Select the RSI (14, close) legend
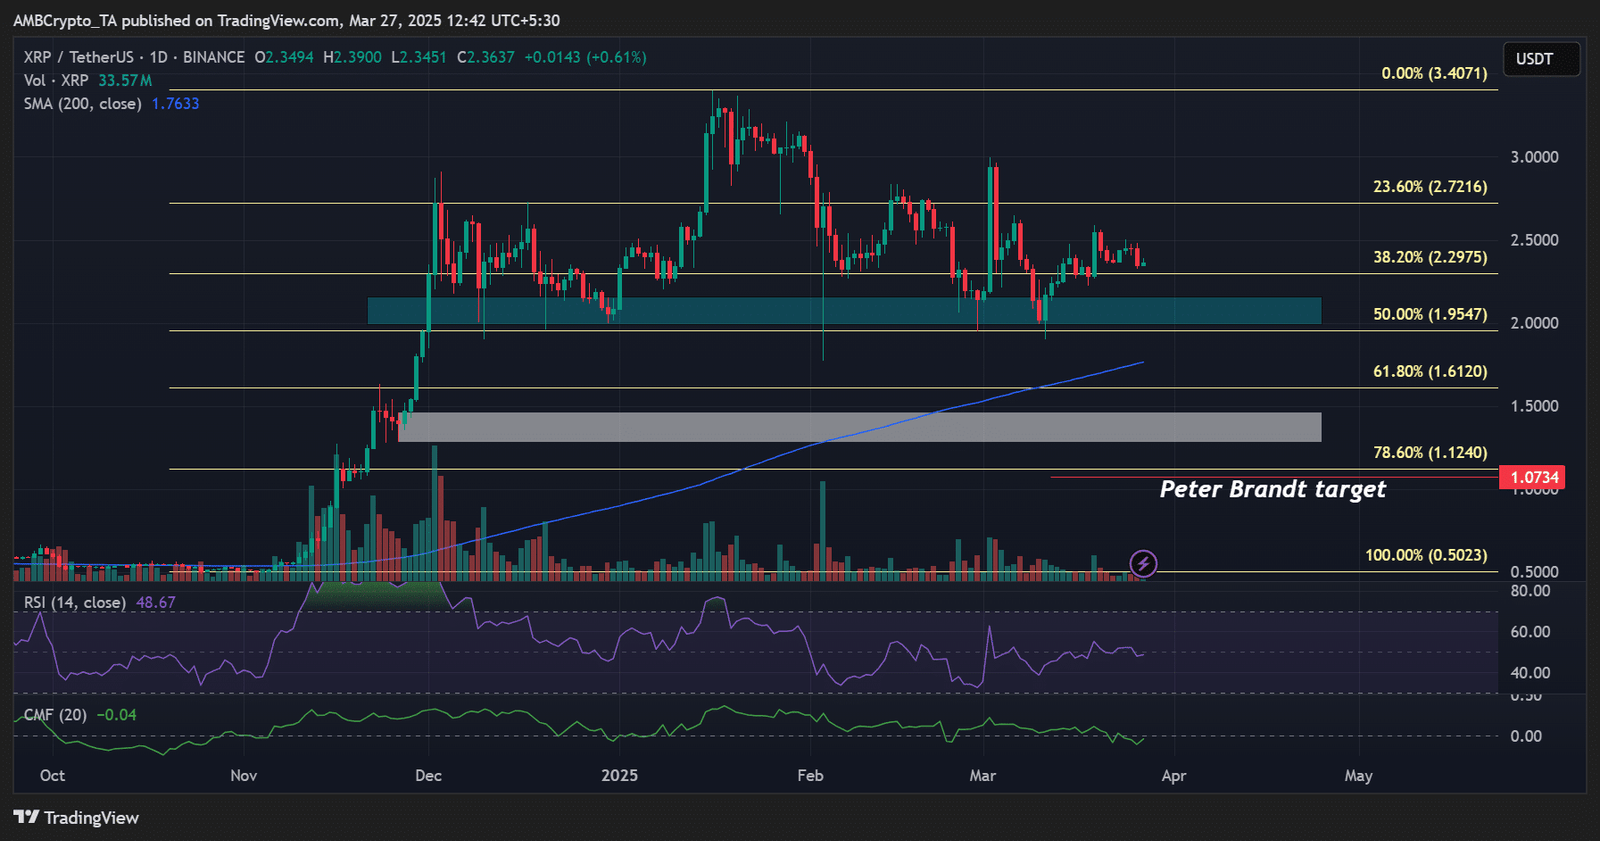The image size is (1600, 841). tap(75, 603)
